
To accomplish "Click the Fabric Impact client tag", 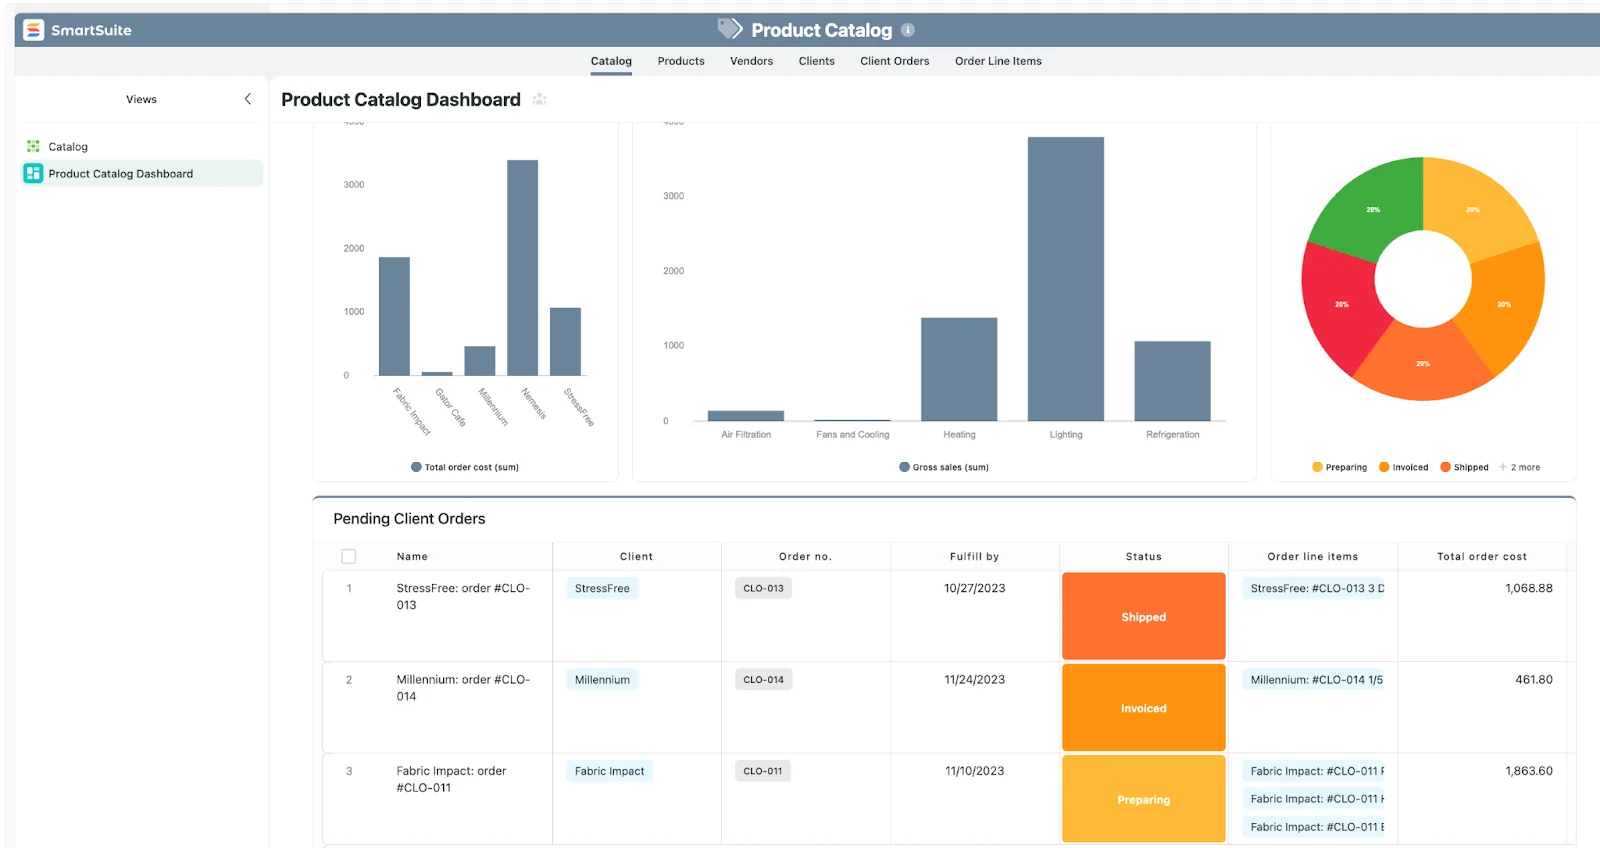I will pyautogui.click(x=609, y=771).
